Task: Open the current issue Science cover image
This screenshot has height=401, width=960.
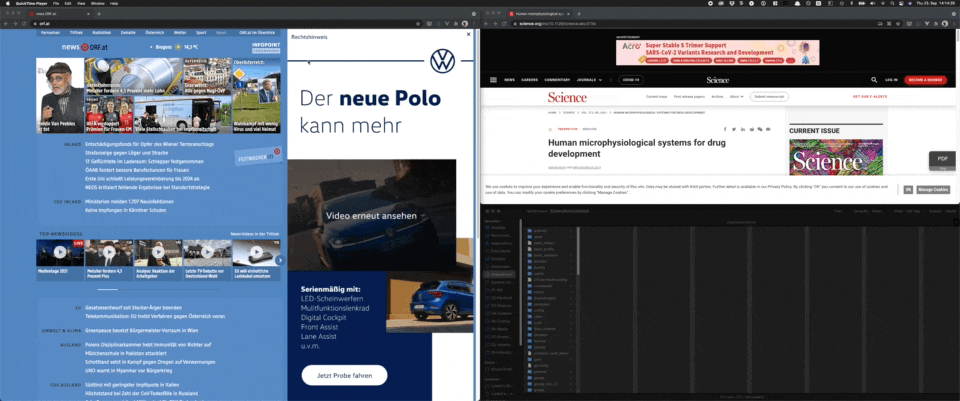Action: coord(836,157)
